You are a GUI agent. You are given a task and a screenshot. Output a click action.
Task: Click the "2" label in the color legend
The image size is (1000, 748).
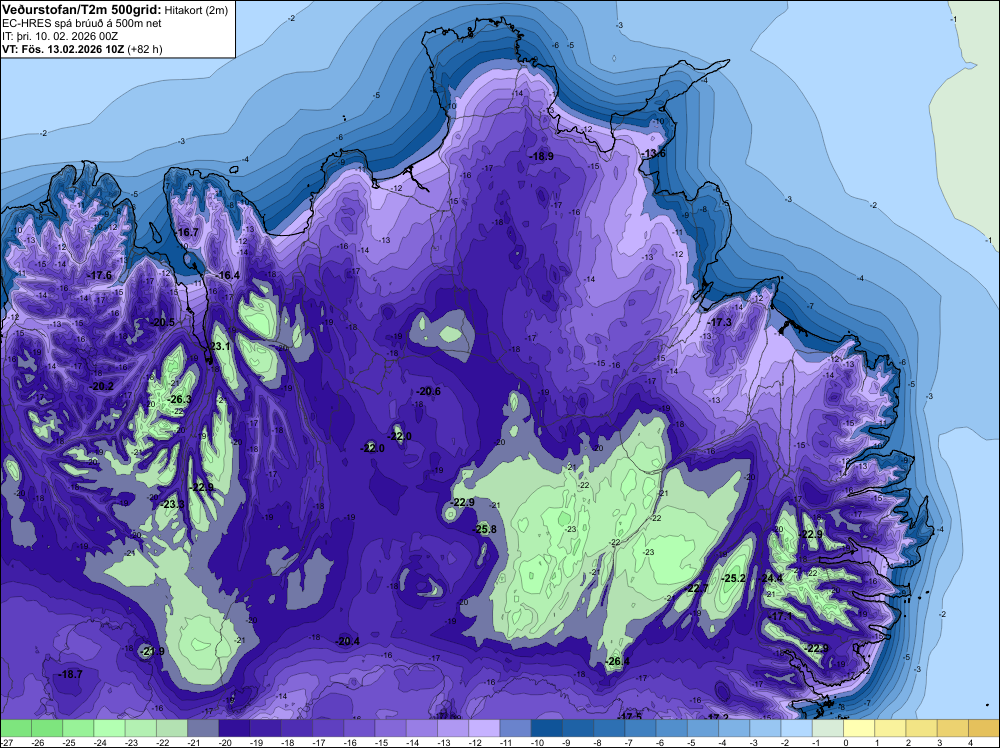(x=908, y=742)
